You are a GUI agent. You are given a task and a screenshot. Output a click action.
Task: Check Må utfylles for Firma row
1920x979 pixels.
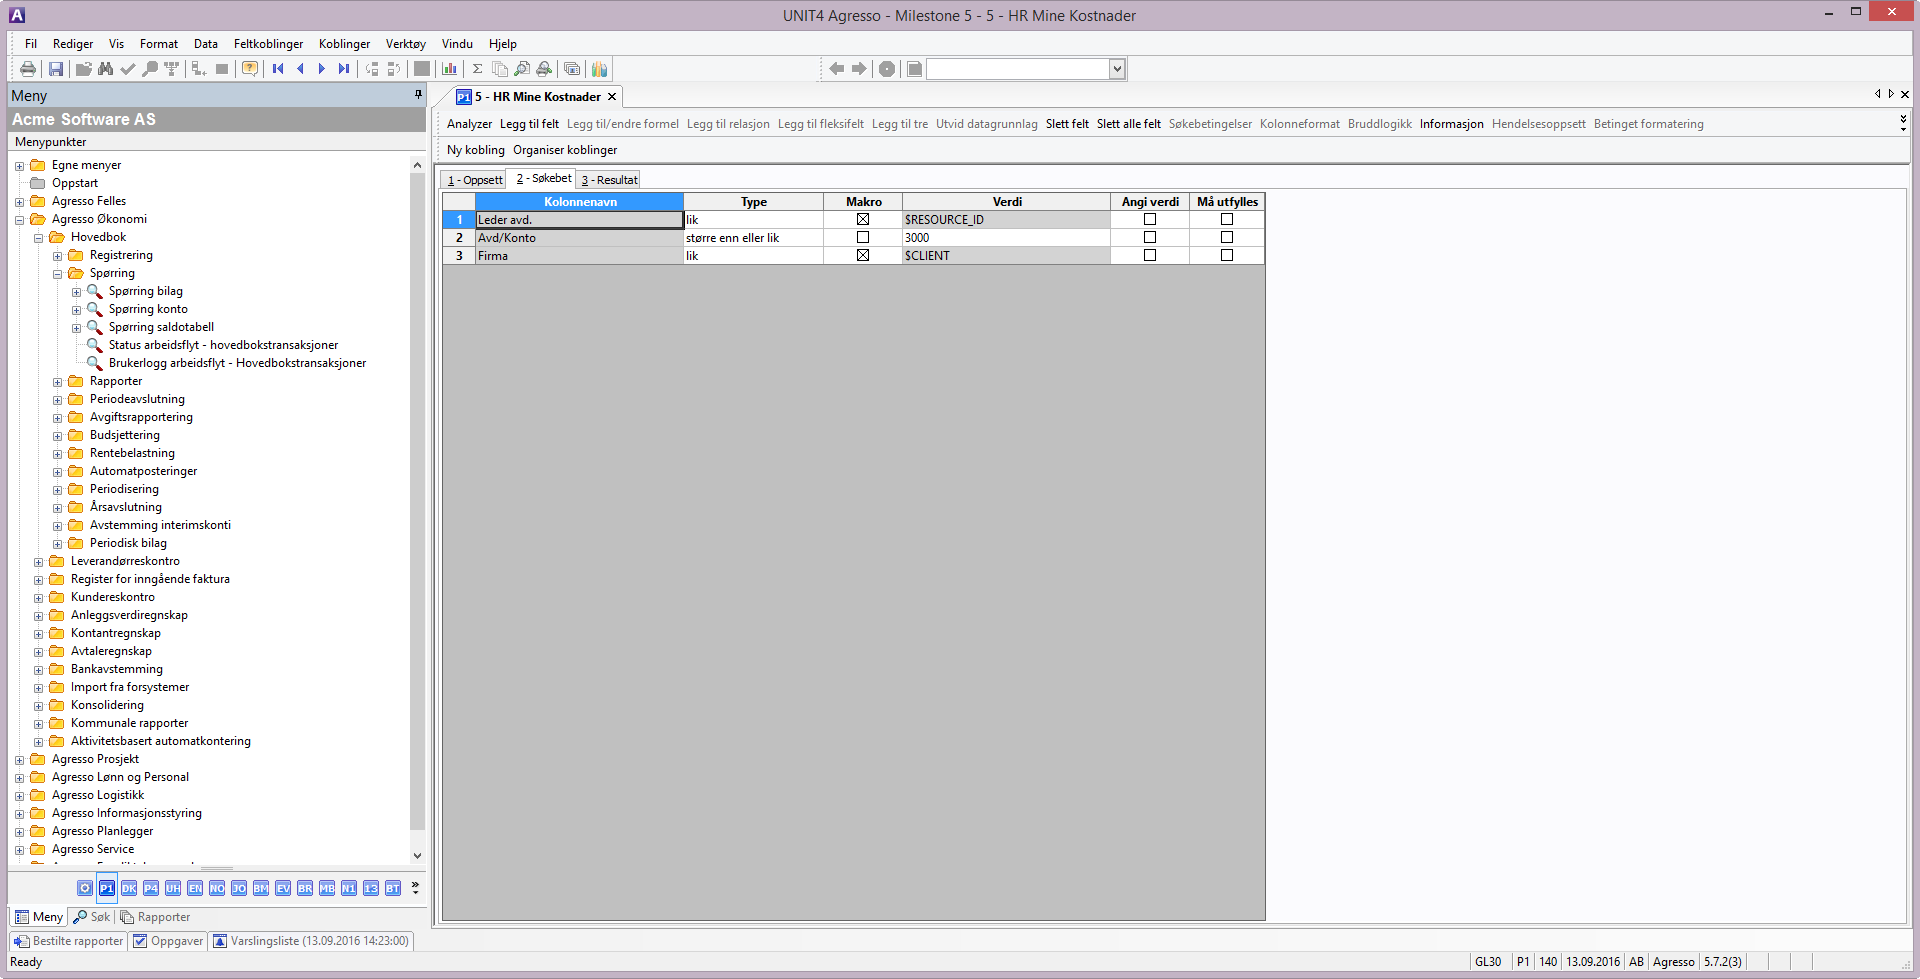(x=1227, y=255)
